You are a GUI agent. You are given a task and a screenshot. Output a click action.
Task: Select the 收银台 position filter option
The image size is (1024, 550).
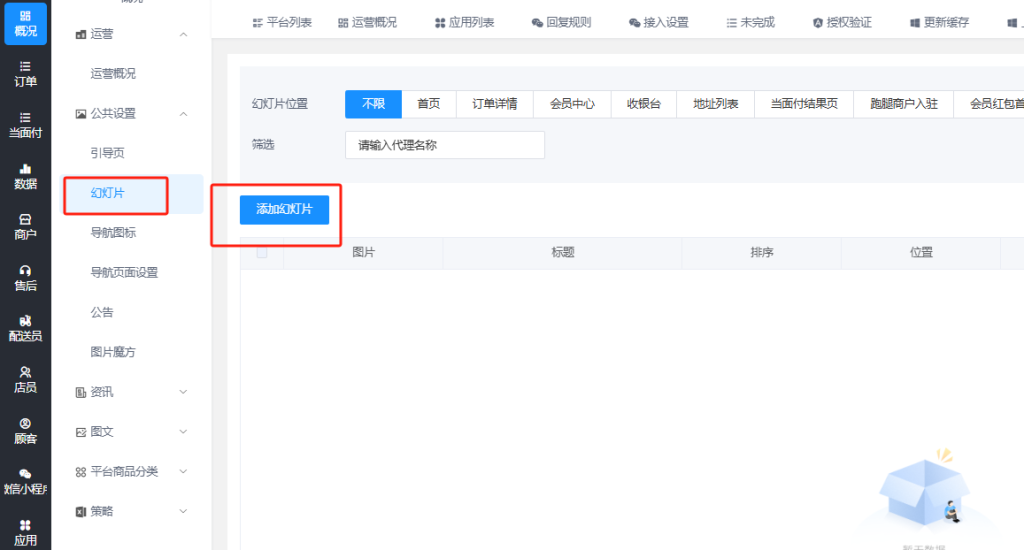tap(643, 104)
